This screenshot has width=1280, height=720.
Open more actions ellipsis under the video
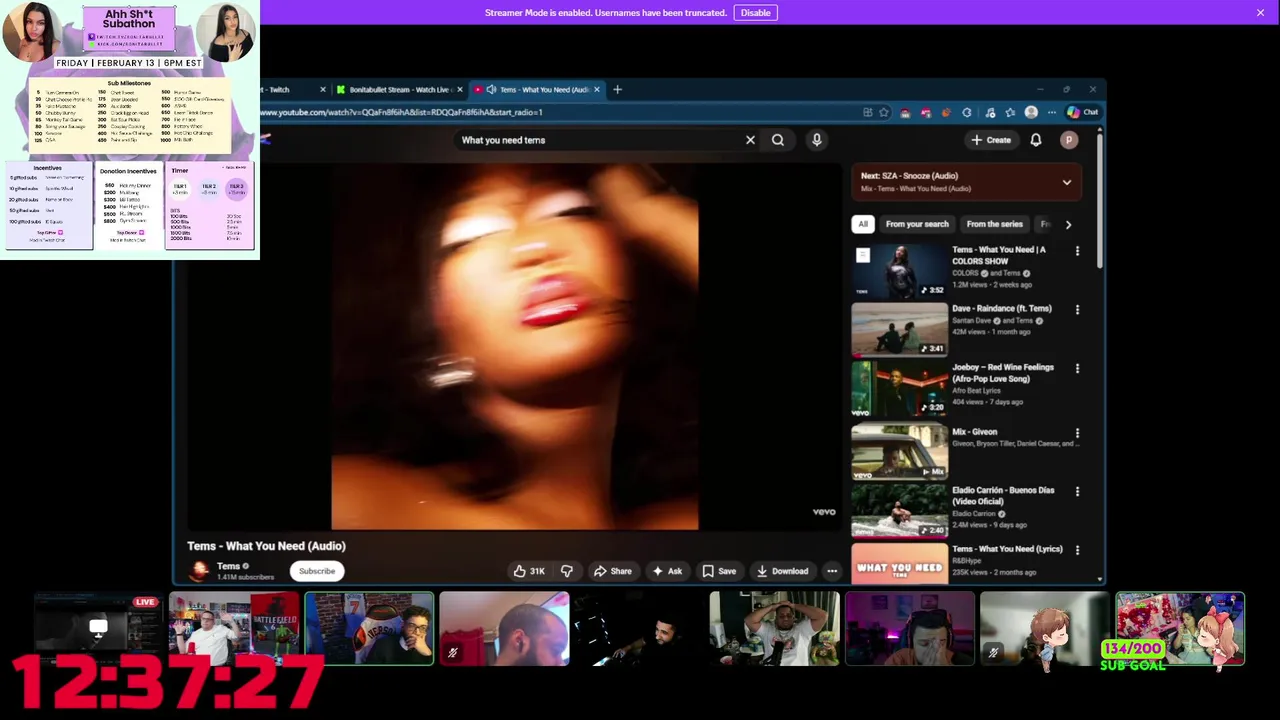(832, 571)
